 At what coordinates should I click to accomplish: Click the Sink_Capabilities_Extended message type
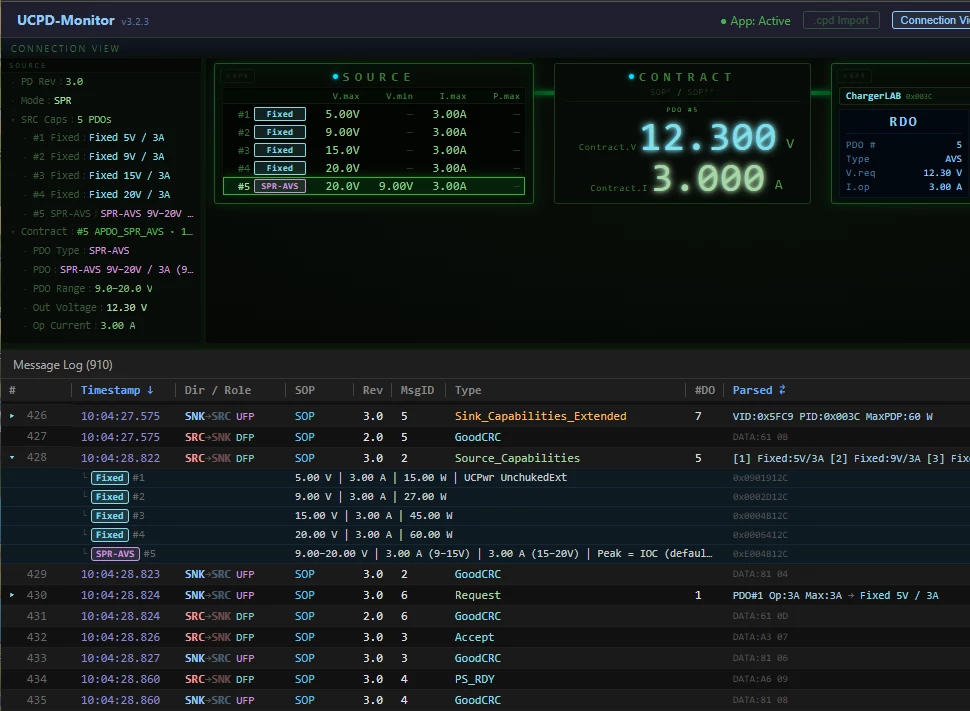540,416
